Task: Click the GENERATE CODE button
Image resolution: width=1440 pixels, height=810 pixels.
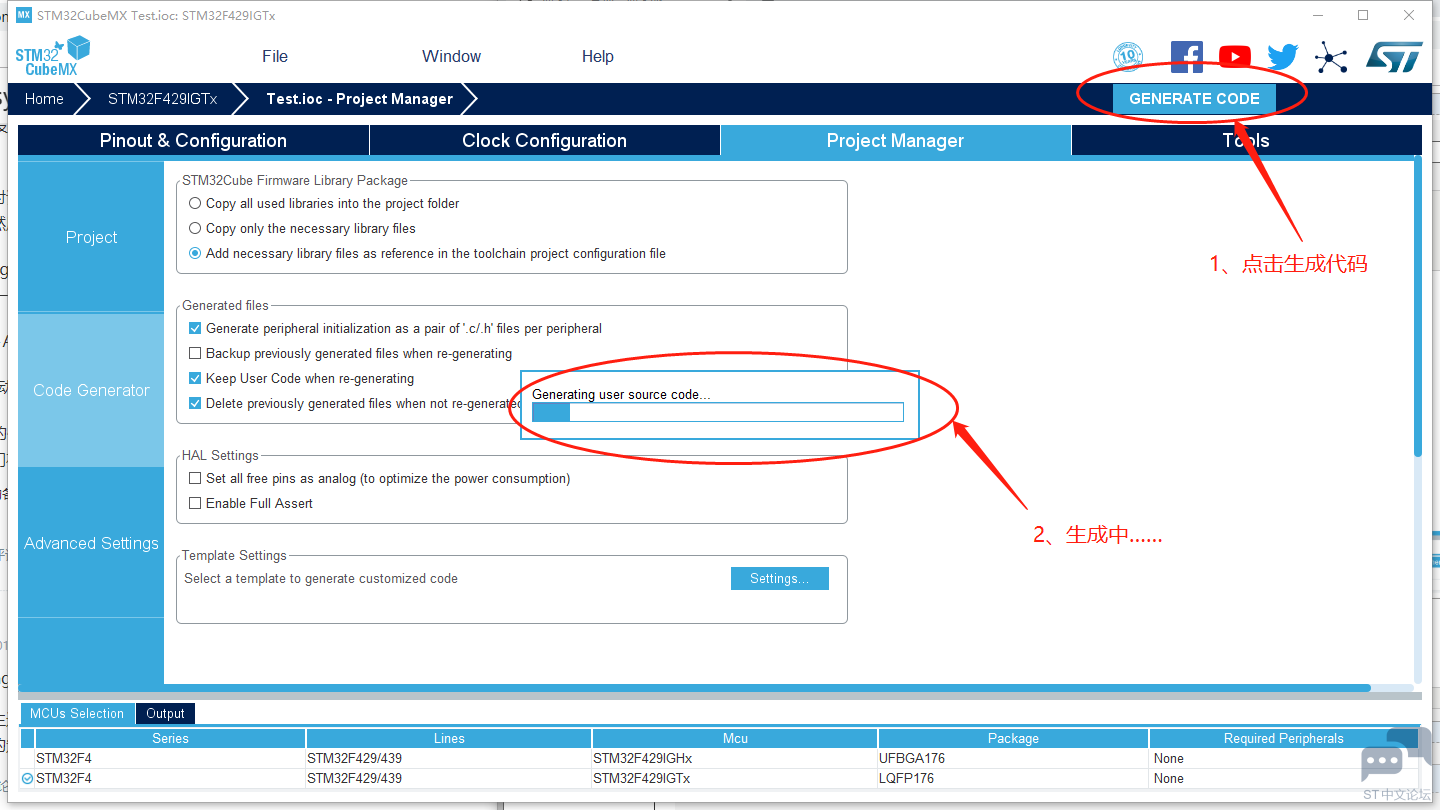Action: pos(1194,99)
